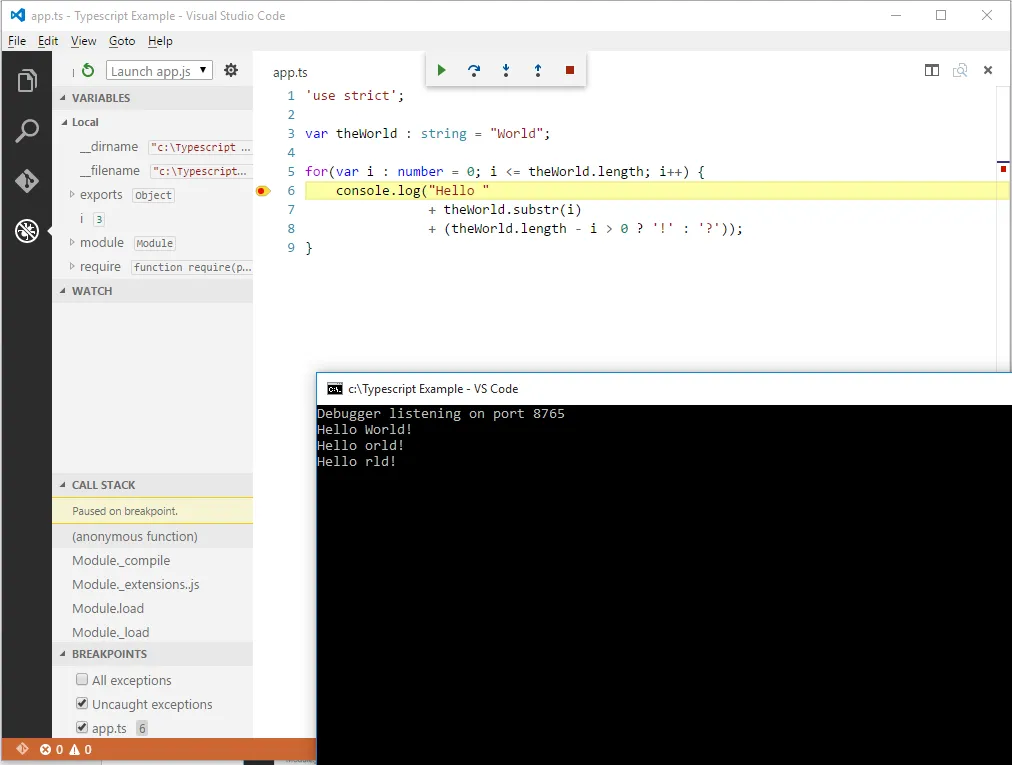Enable the All exceptions checkbox
This screenshot has height=765, width=1012.
click(82, 680)
